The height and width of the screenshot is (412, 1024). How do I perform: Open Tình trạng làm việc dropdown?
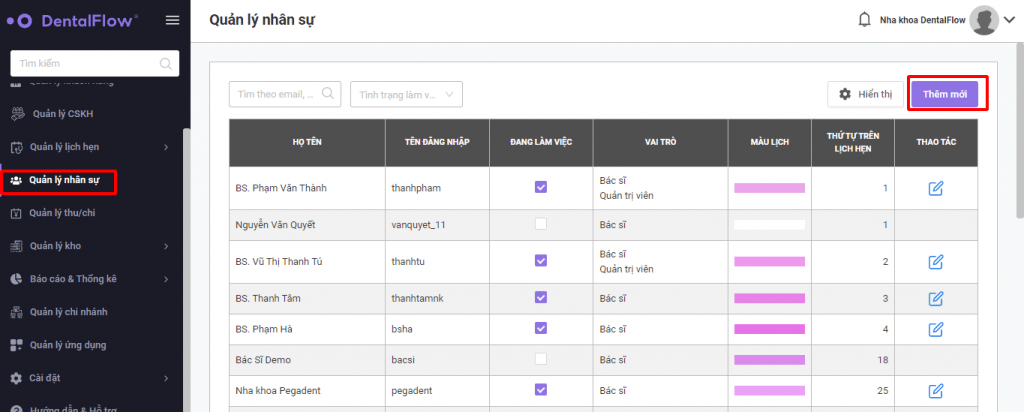(406, 94)
